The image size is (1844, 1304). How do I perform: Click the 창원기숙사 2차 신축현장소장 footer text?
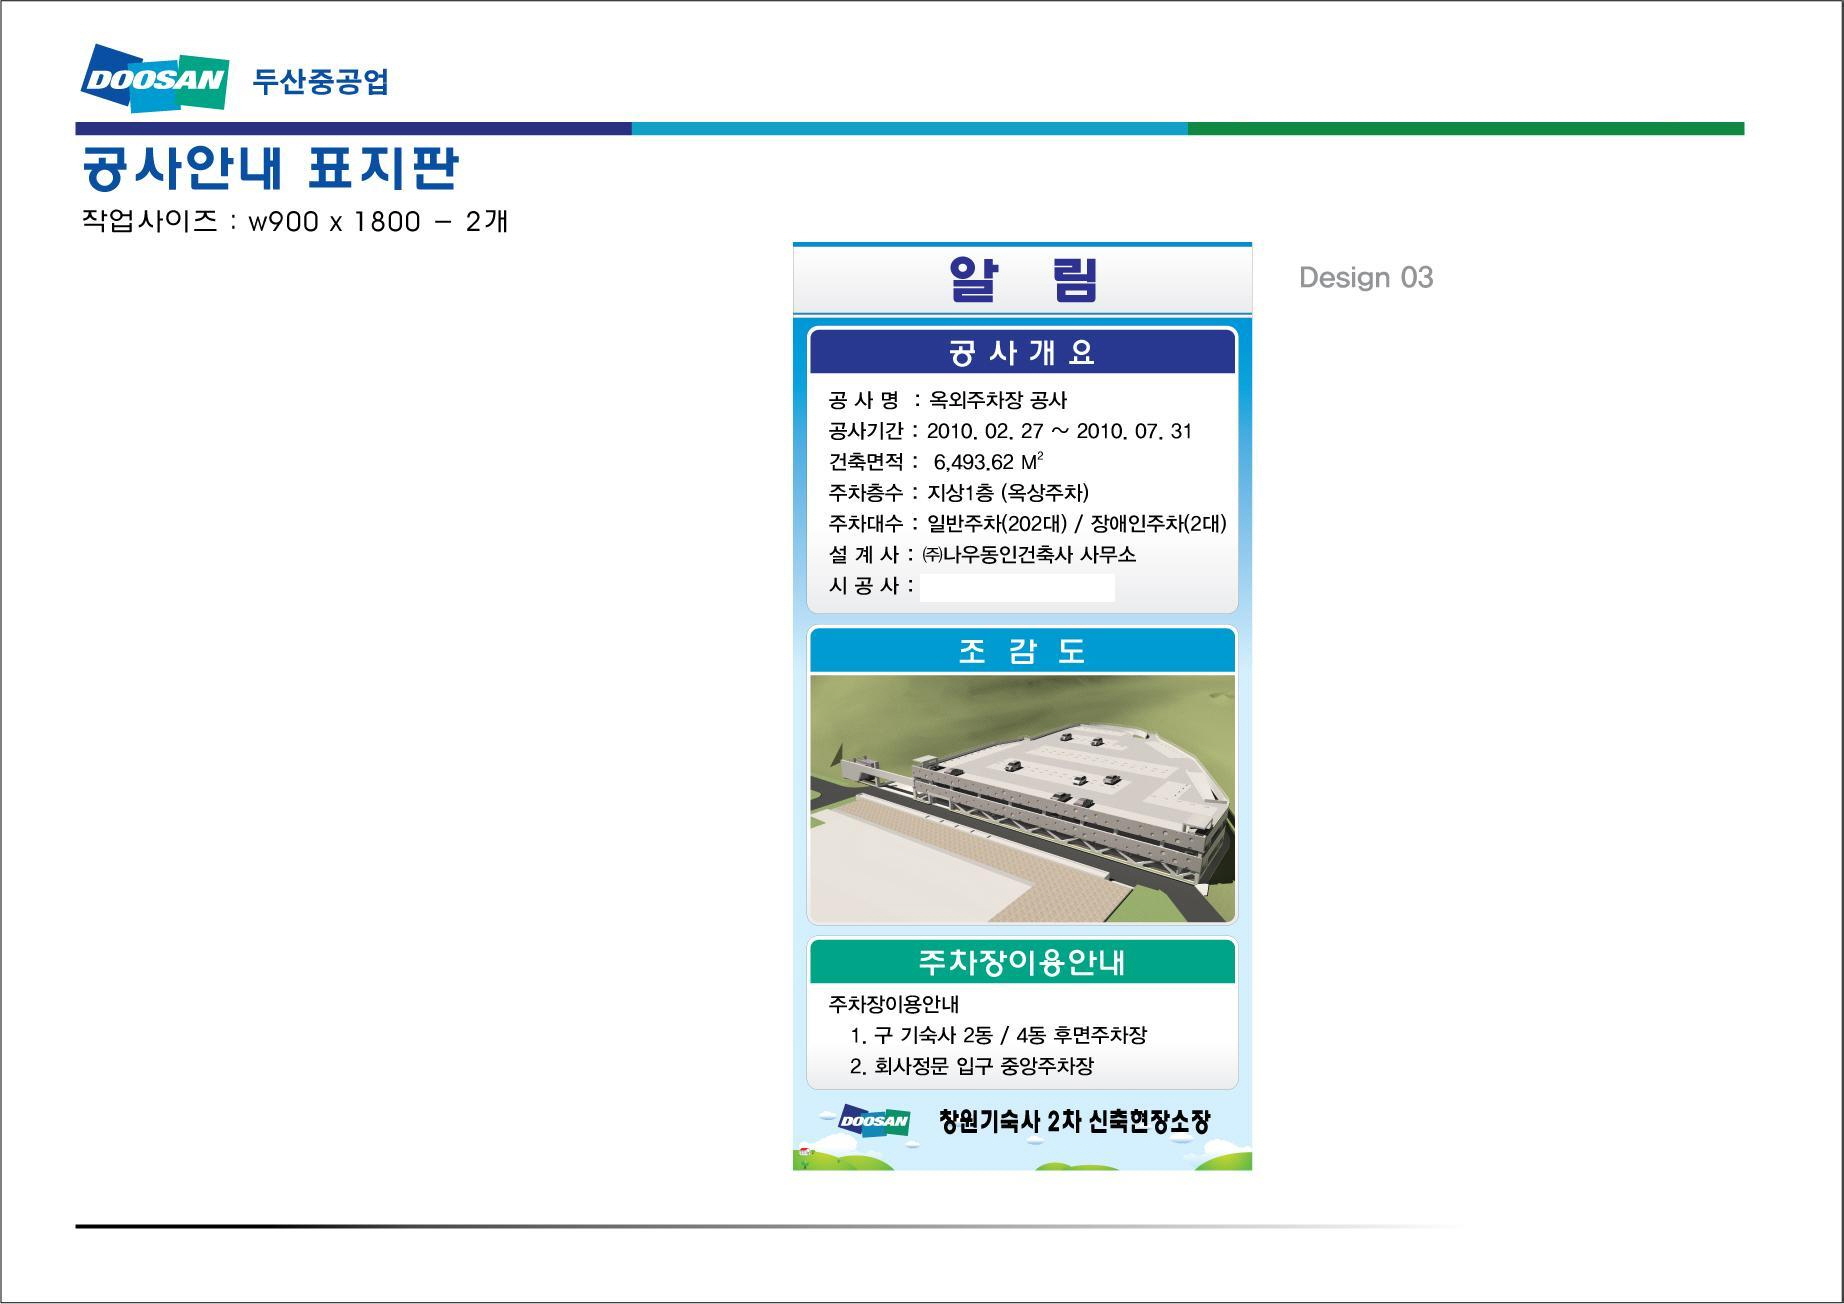[x=1074, y=1121]
